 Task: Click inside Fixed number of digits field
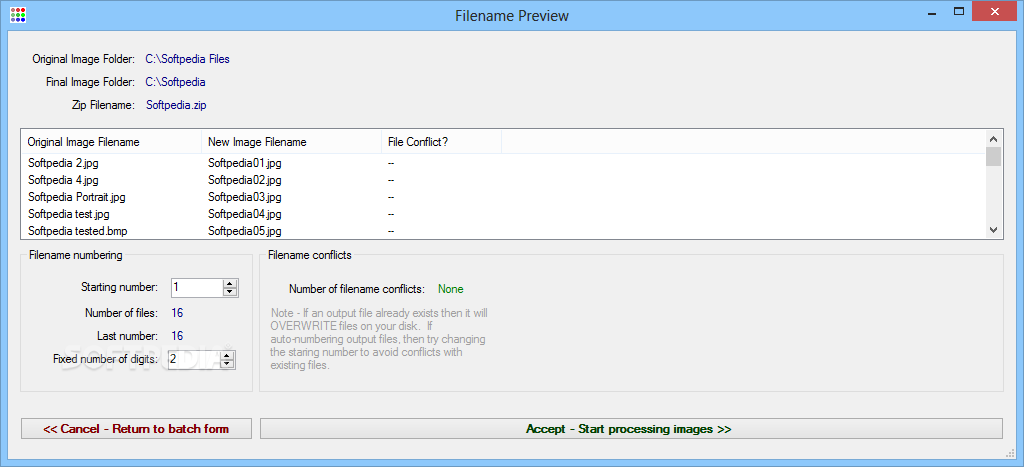(x=195, y=360)
